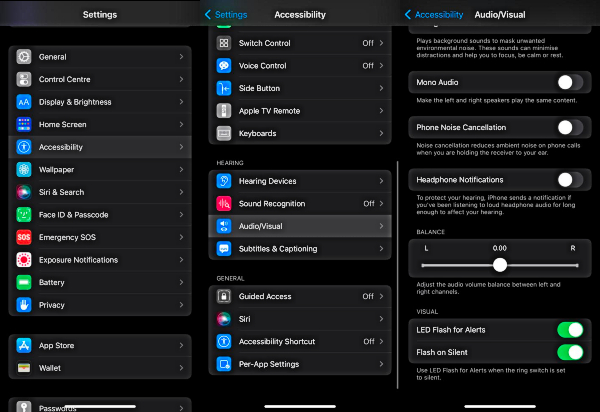Tap the Voice Control icon
The height and width of the screenshot is (412, 600).
coord(224,65)
